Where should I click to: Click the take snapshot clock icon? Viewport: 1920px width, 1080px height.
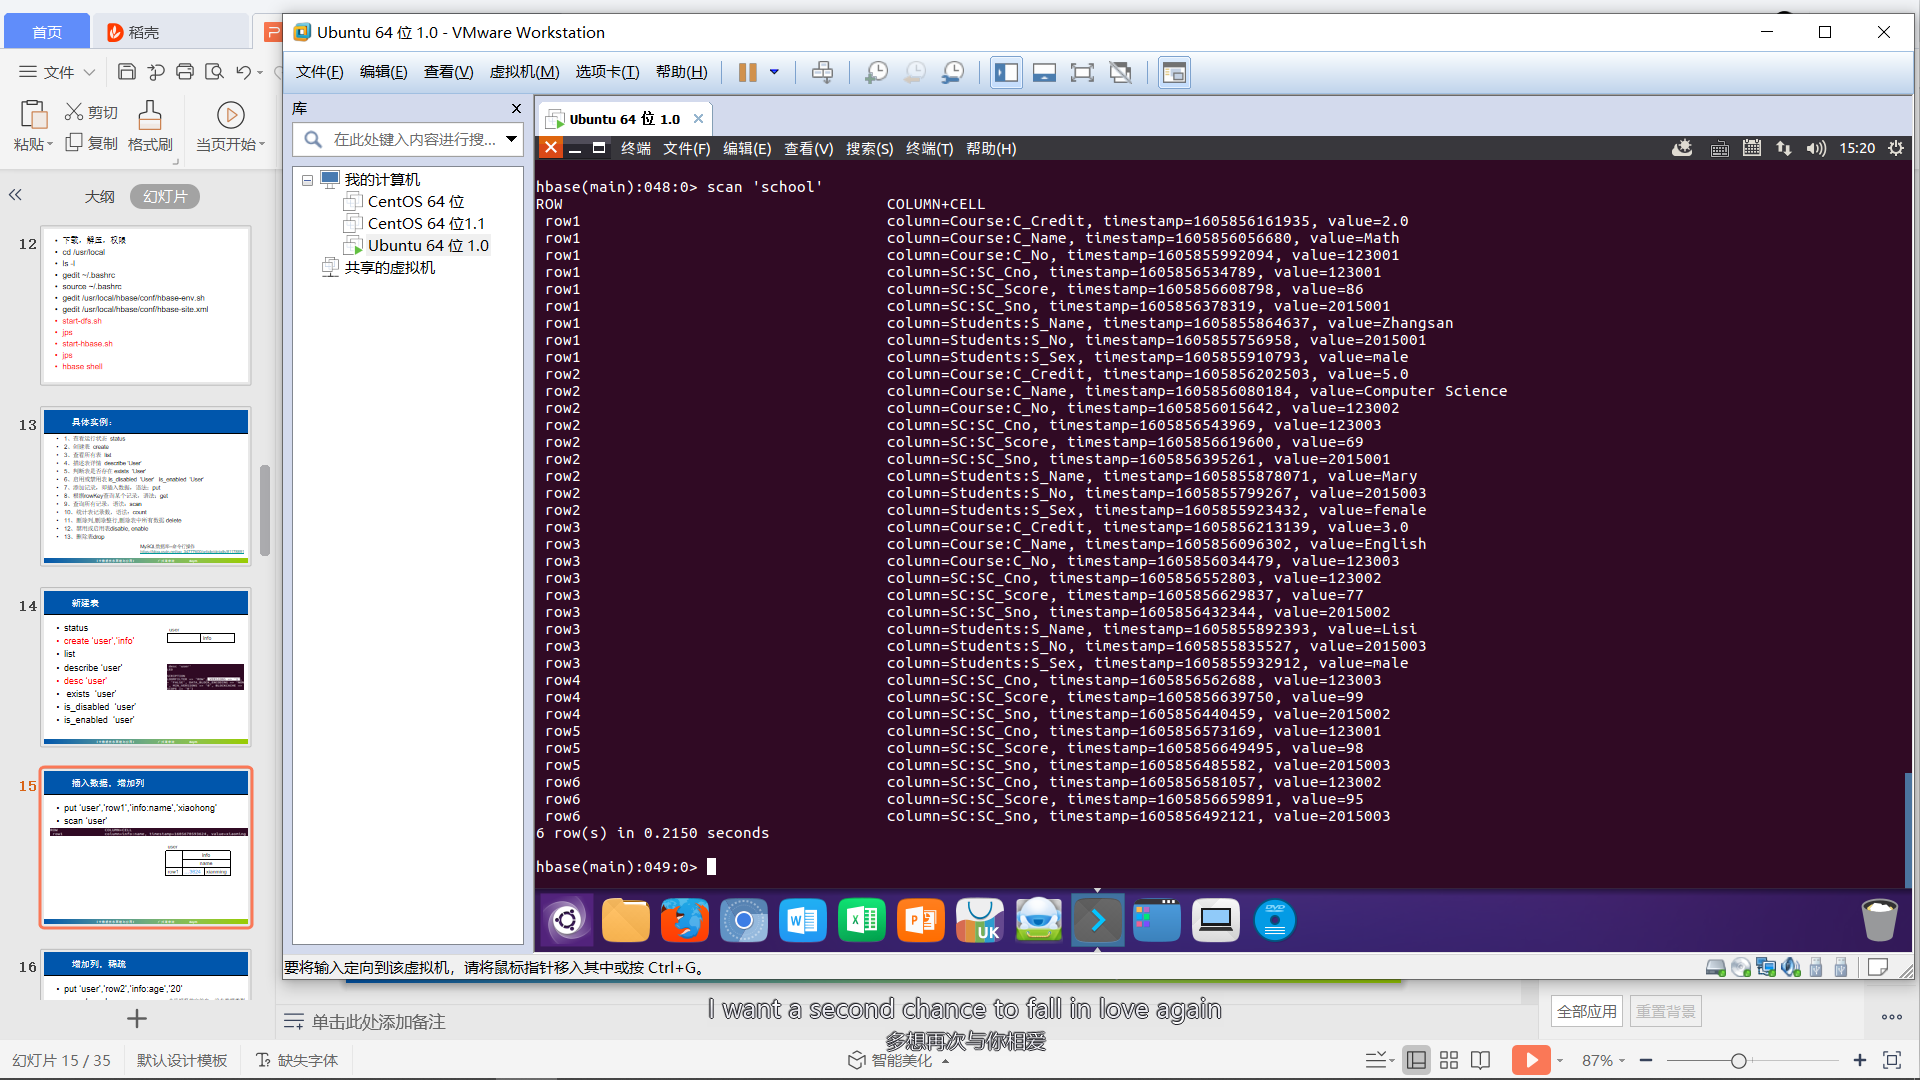pyautogui.click(x=876, y=72)
